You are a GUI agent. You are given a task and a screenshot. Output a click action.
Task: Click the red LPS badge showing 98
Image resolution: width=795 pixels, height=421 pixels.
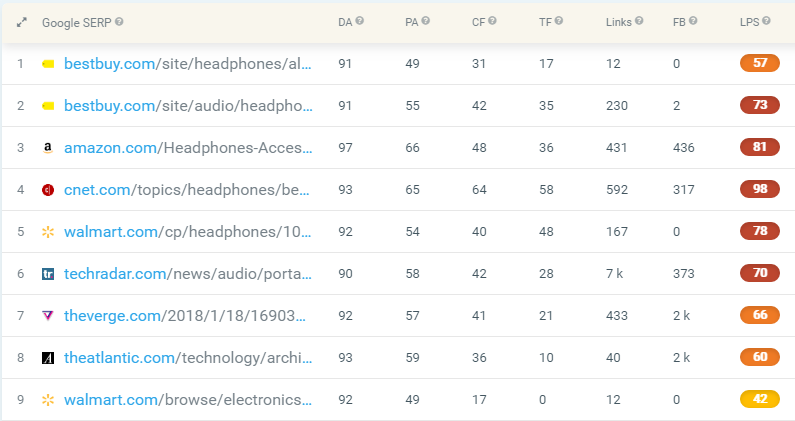(760, 189)
